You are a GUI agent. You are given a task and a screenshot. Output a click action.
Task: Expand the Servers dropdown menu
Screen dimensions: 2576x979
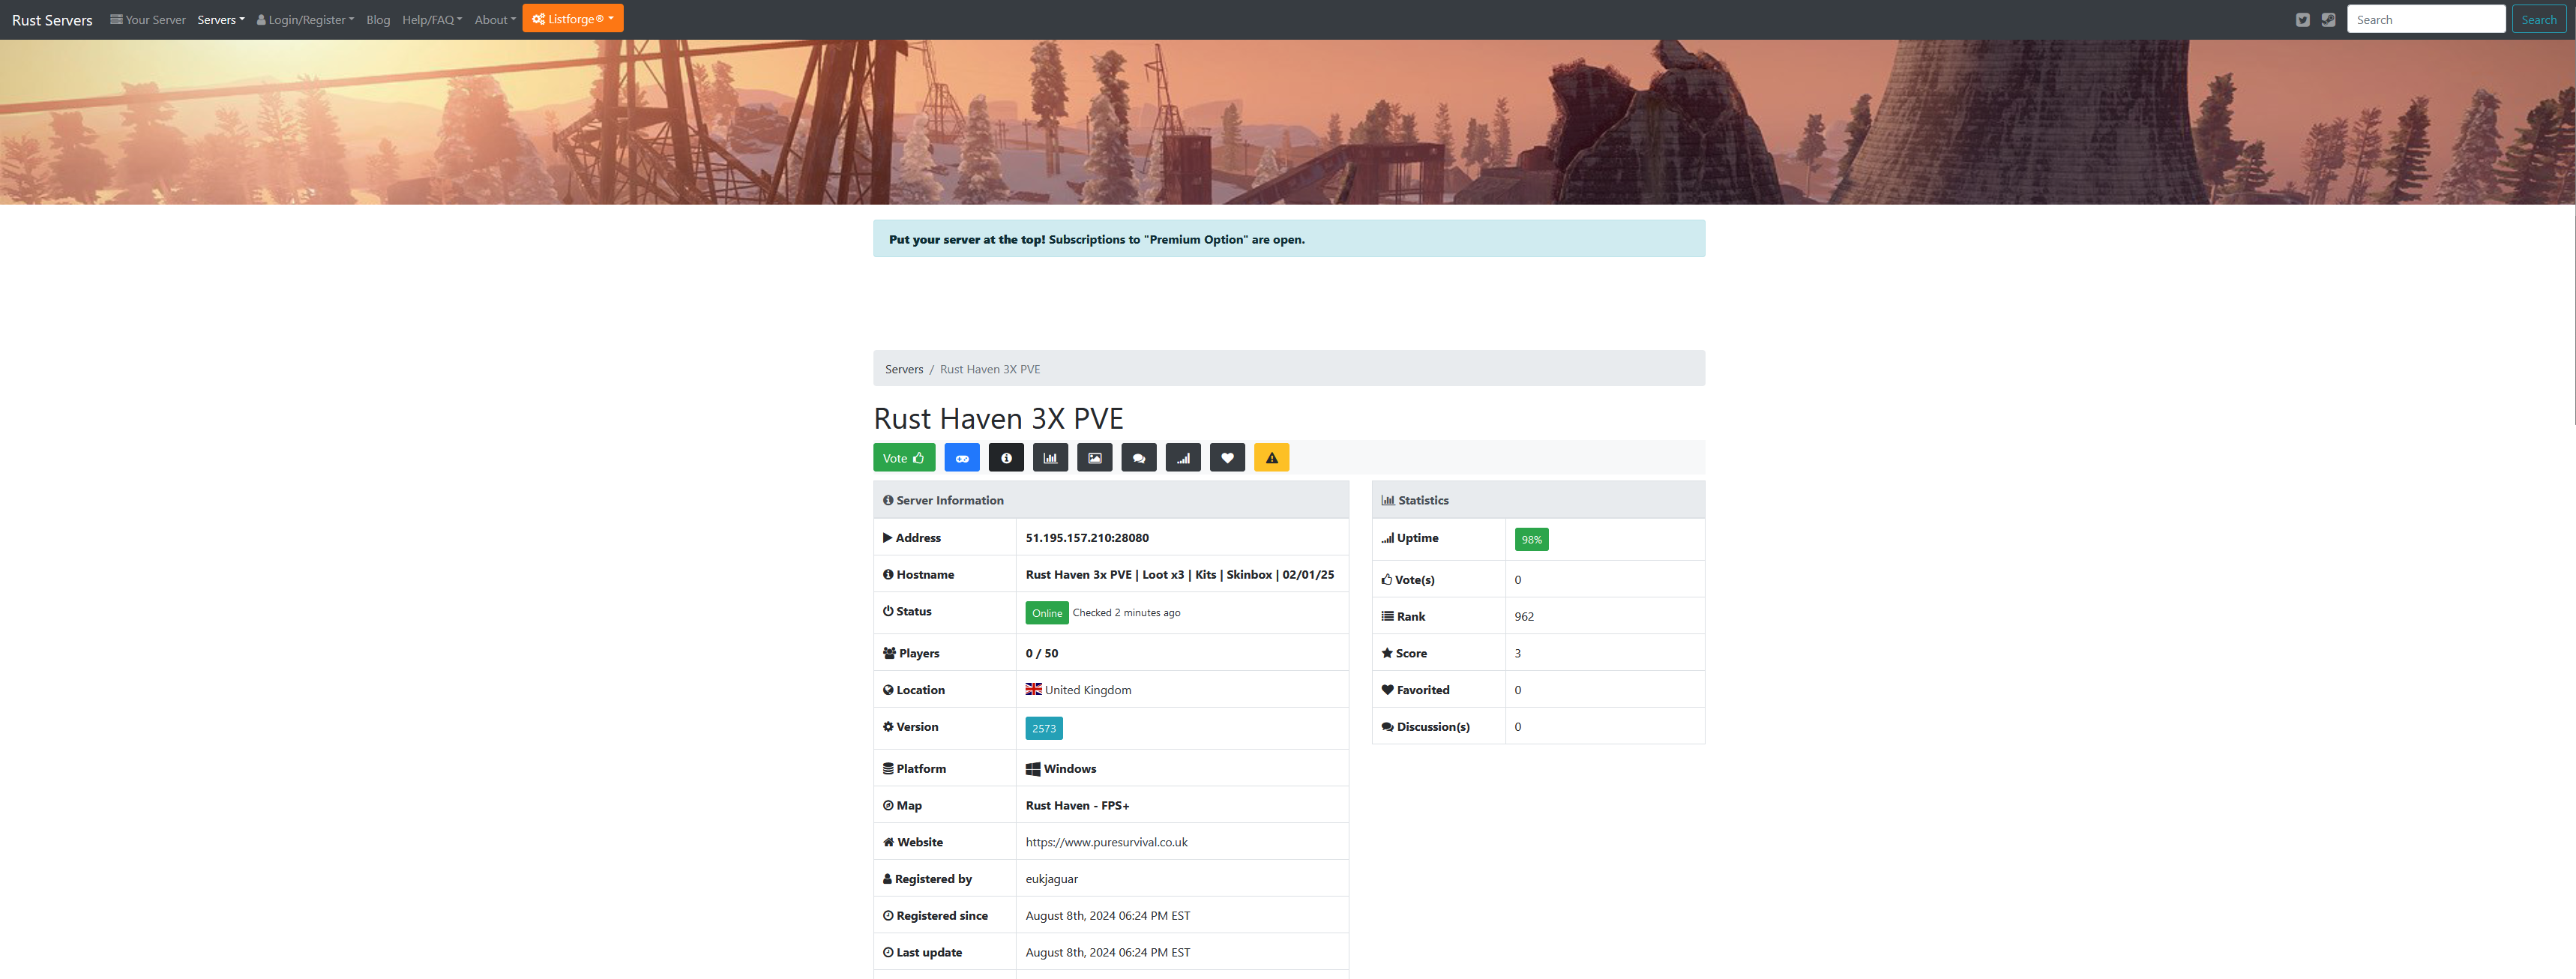221,20
